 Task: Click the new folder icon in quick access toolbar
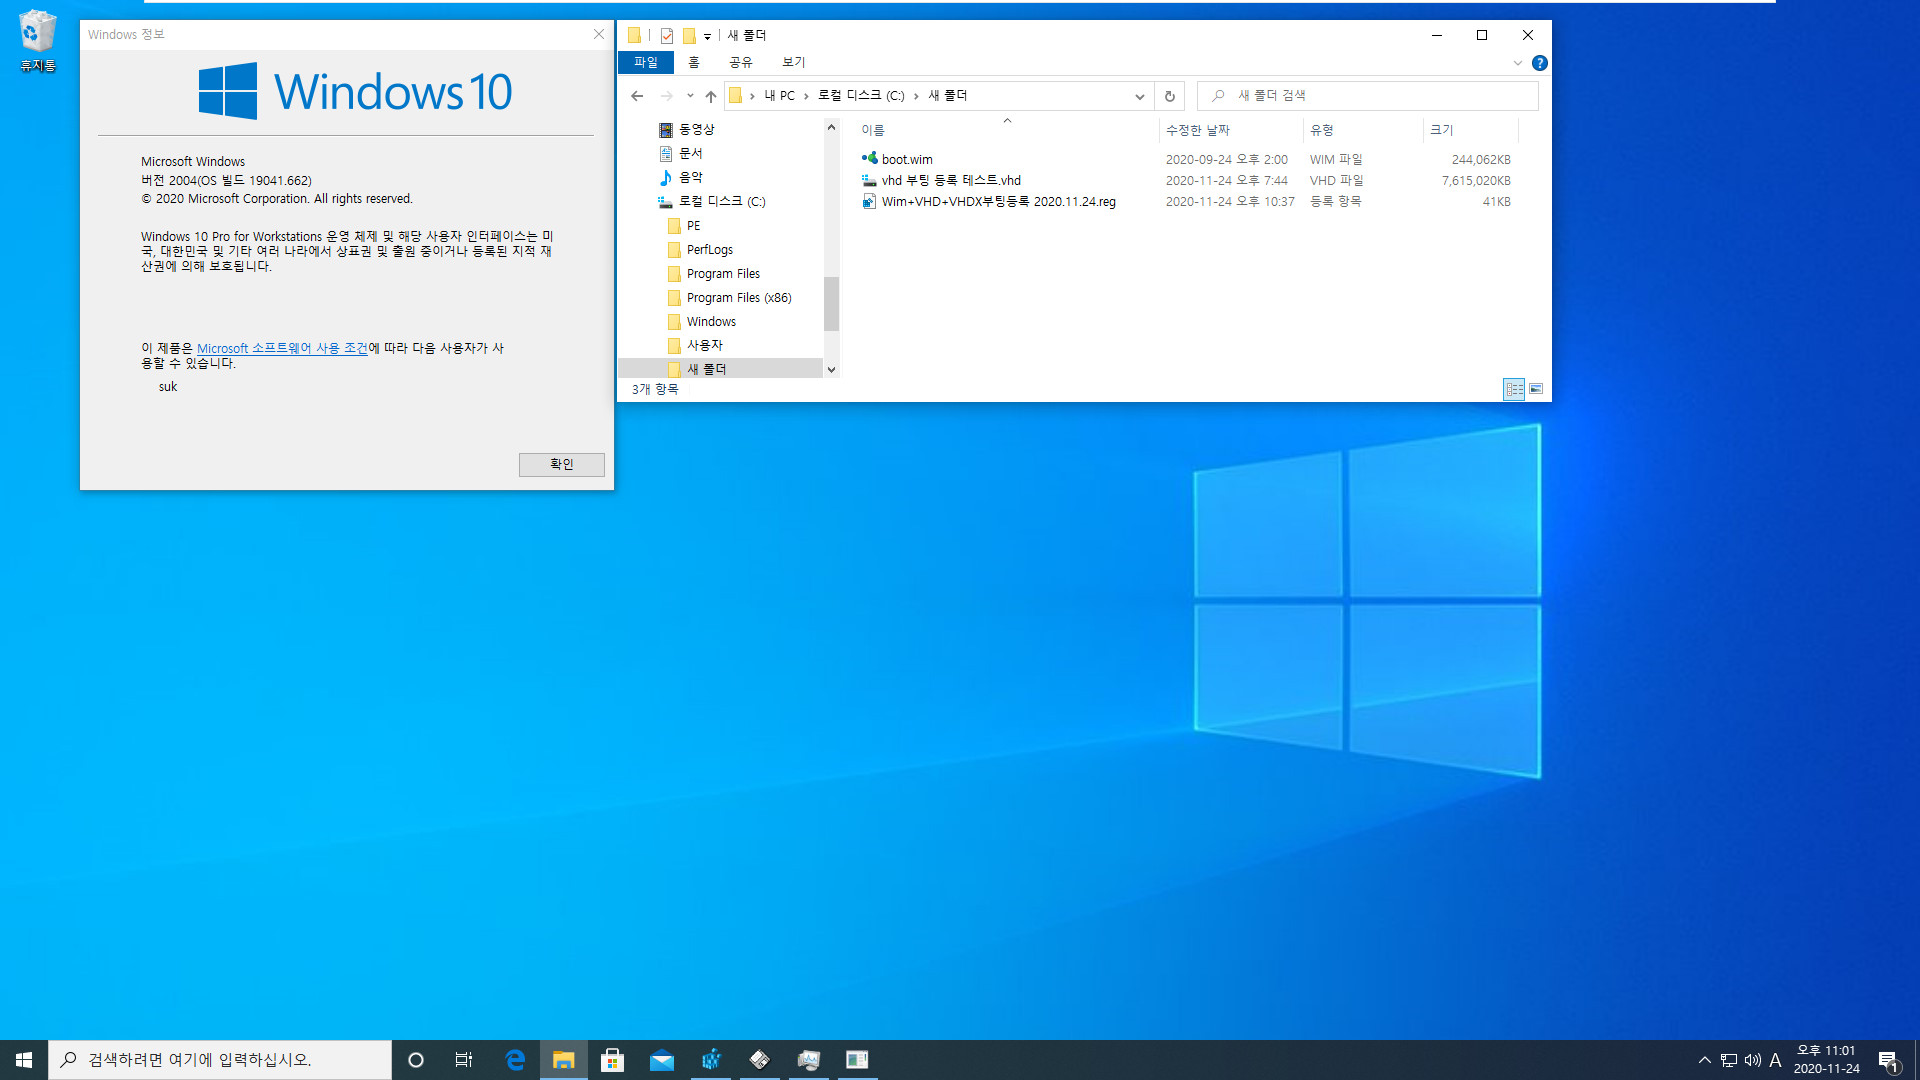(x=689, y=35)
